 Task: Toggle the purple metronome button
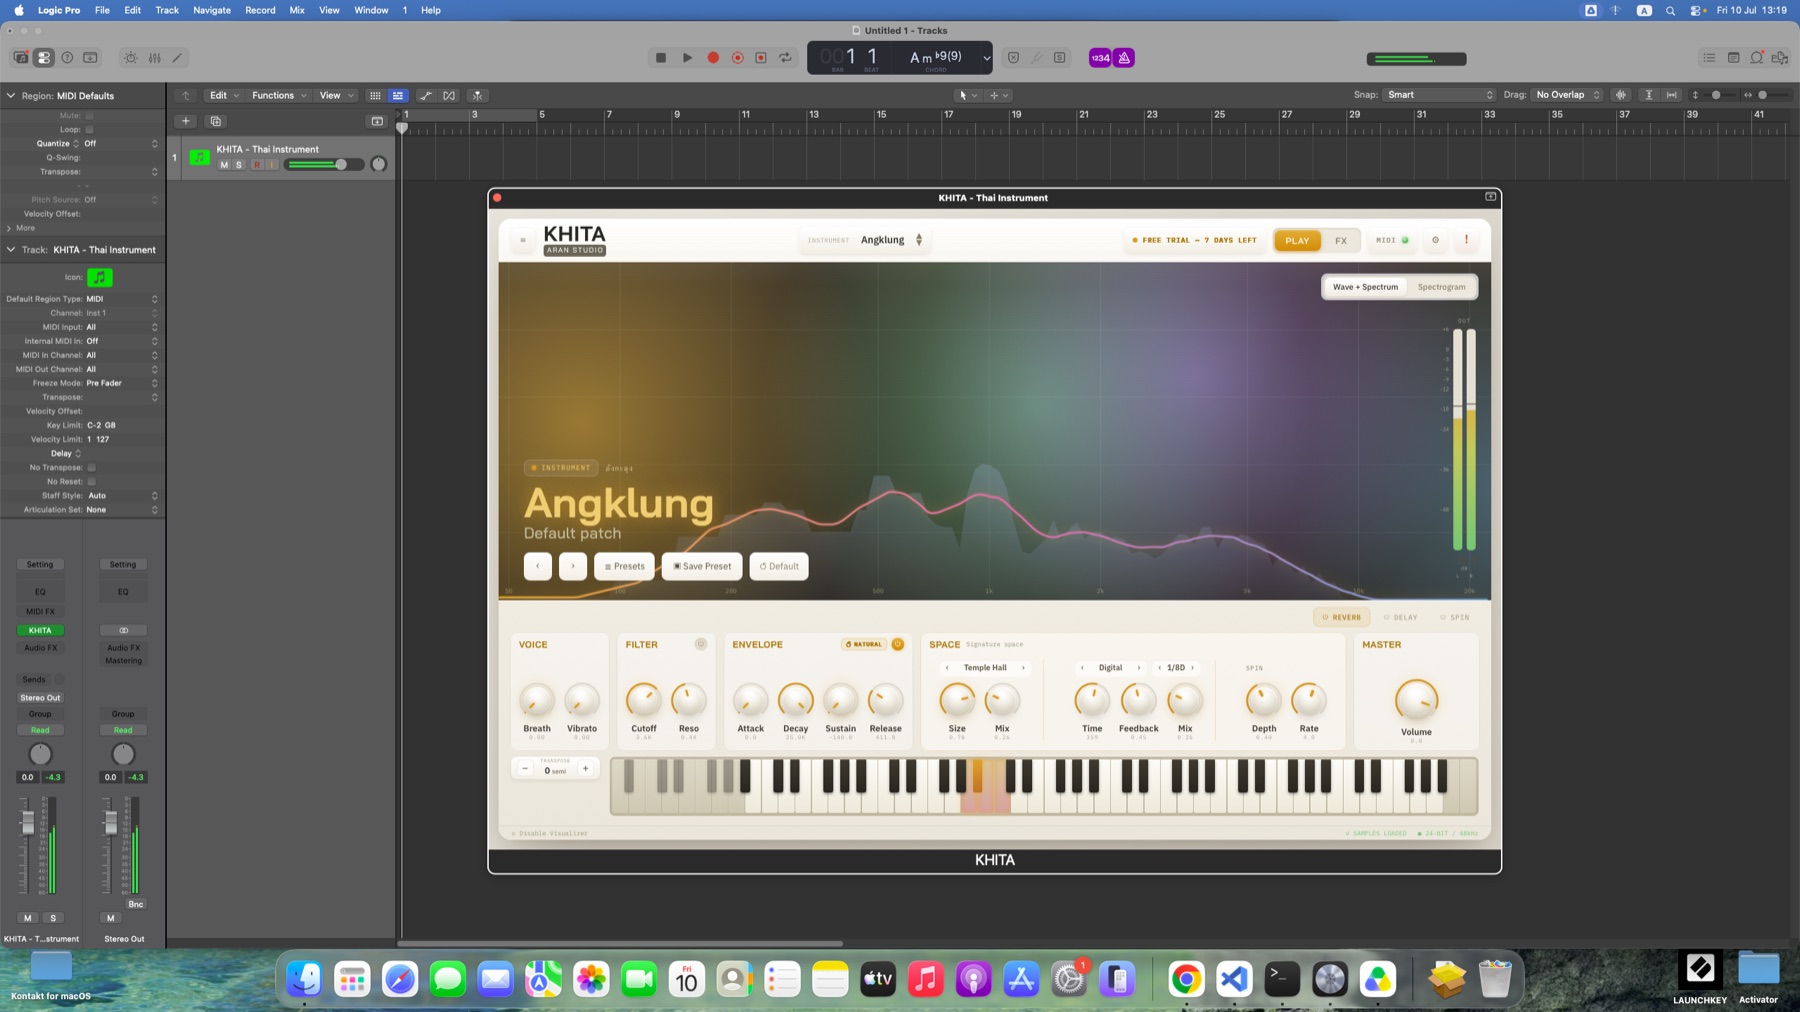click(x=1124, y=58)
